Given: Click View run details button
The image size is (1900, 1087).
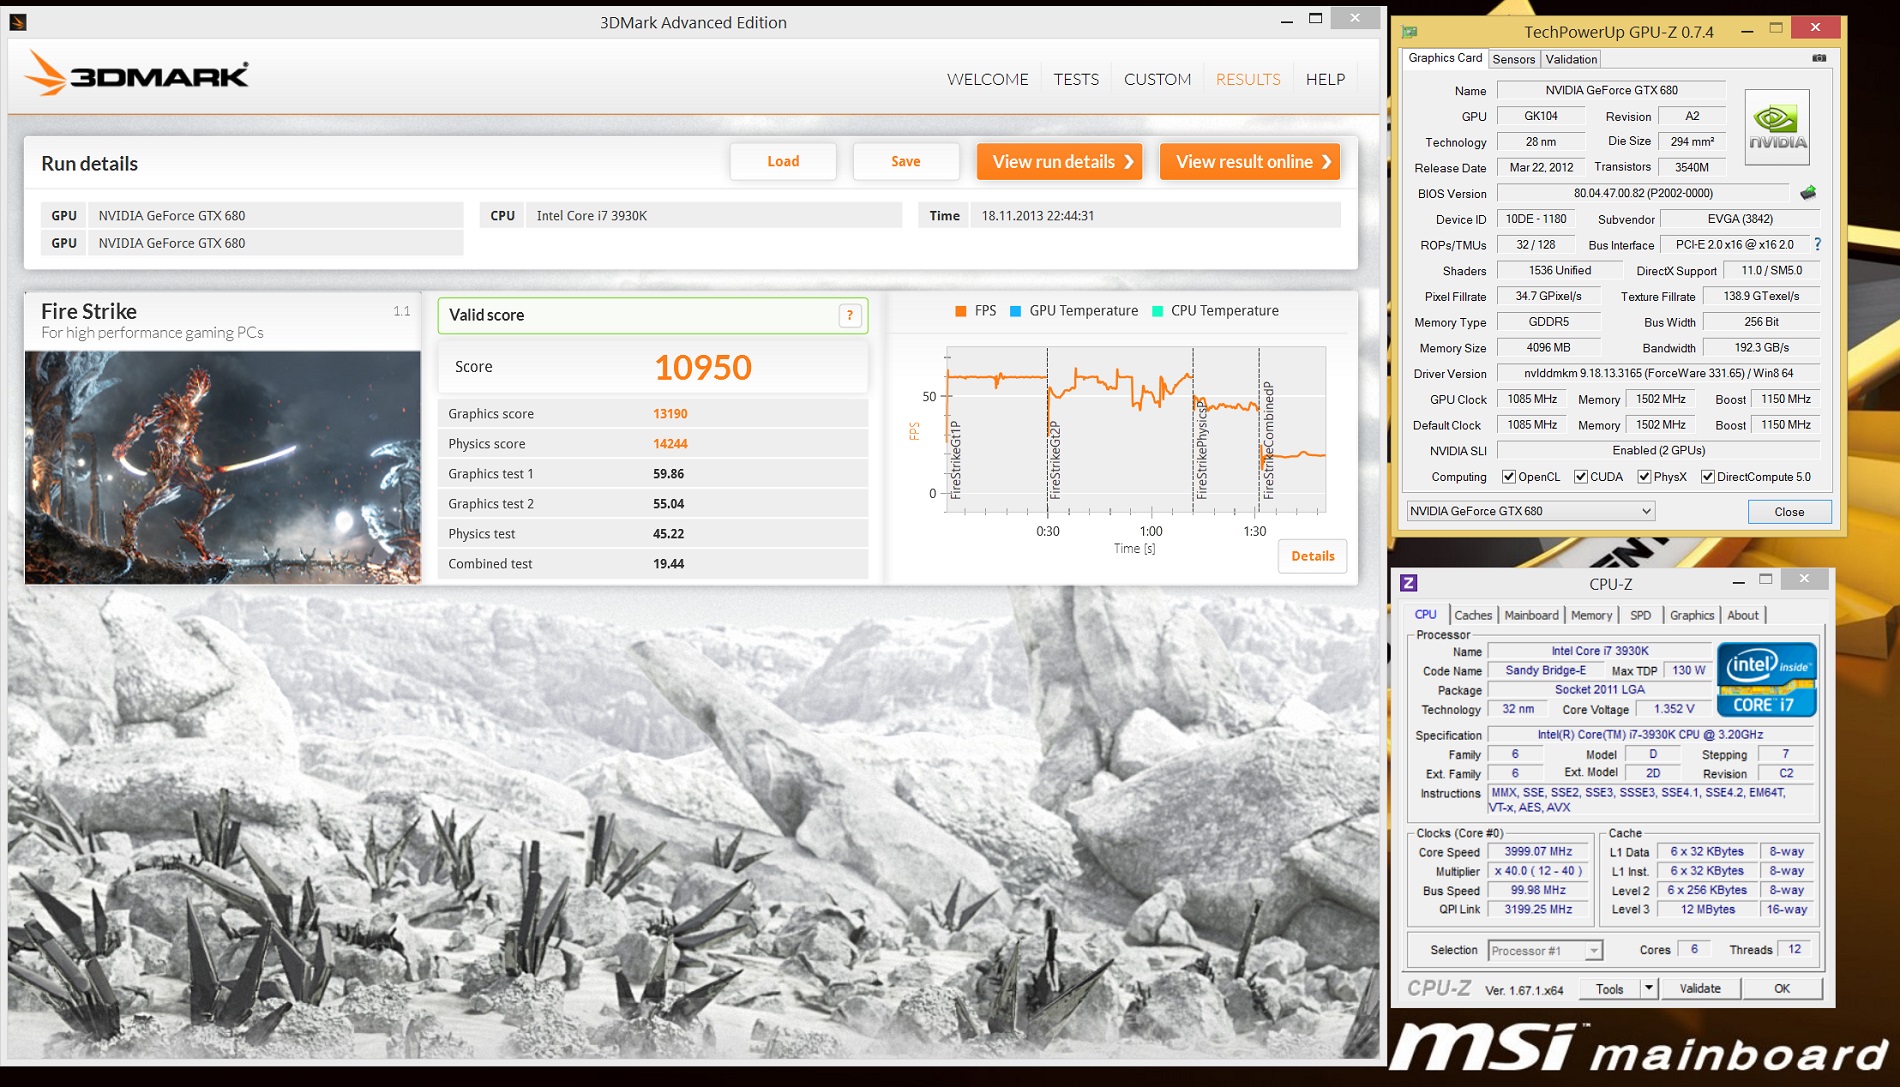Looking at the screenshot, I should tap(1060, 162).
